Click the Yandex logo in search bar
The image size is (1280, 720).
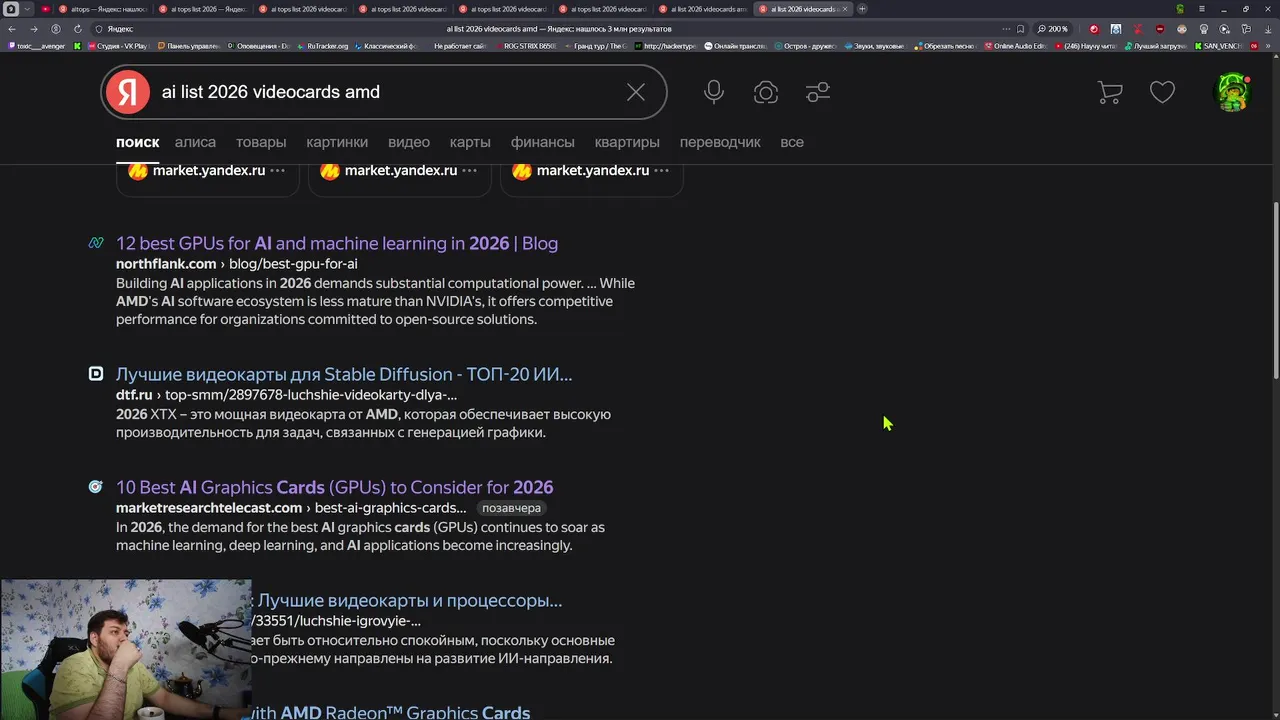click(127, 92)
